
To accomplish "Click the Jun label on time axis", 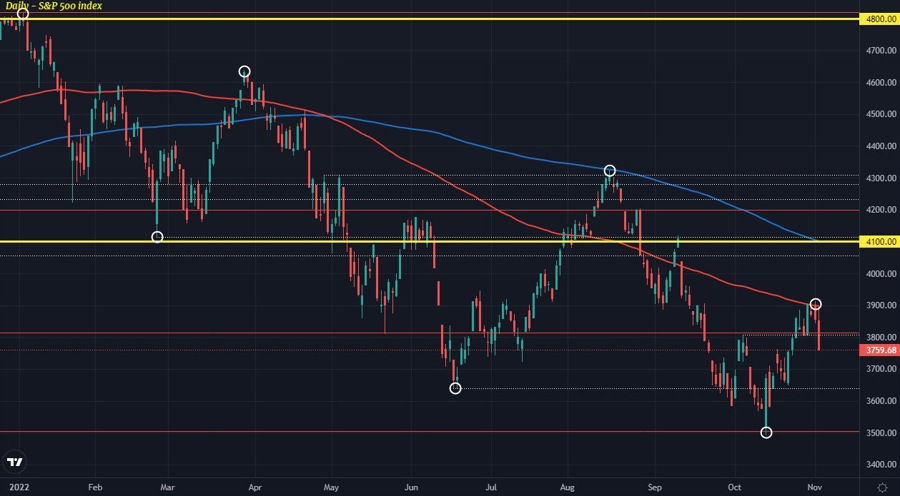I will 411,486.
